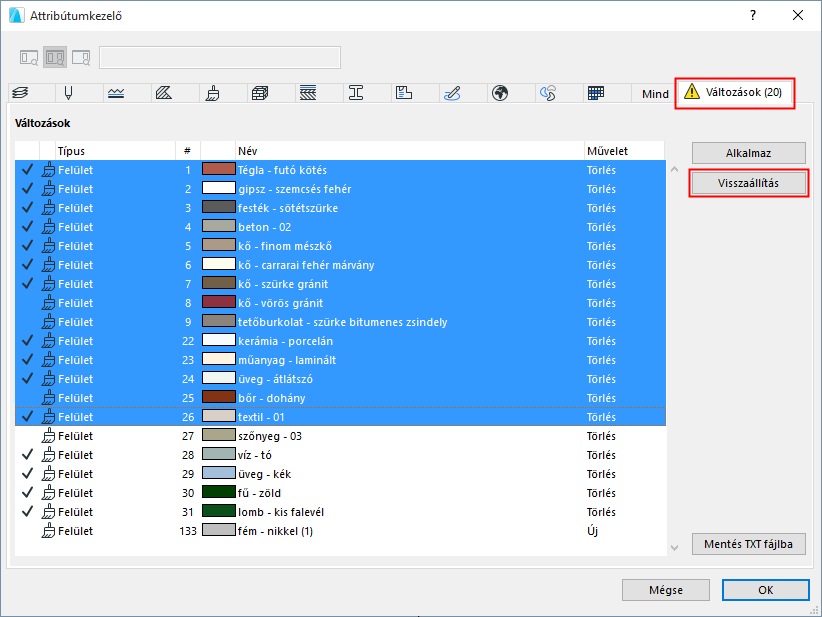Click help question mark in title bar
Screen dimensions: 822x617
[x=753, y=15]
